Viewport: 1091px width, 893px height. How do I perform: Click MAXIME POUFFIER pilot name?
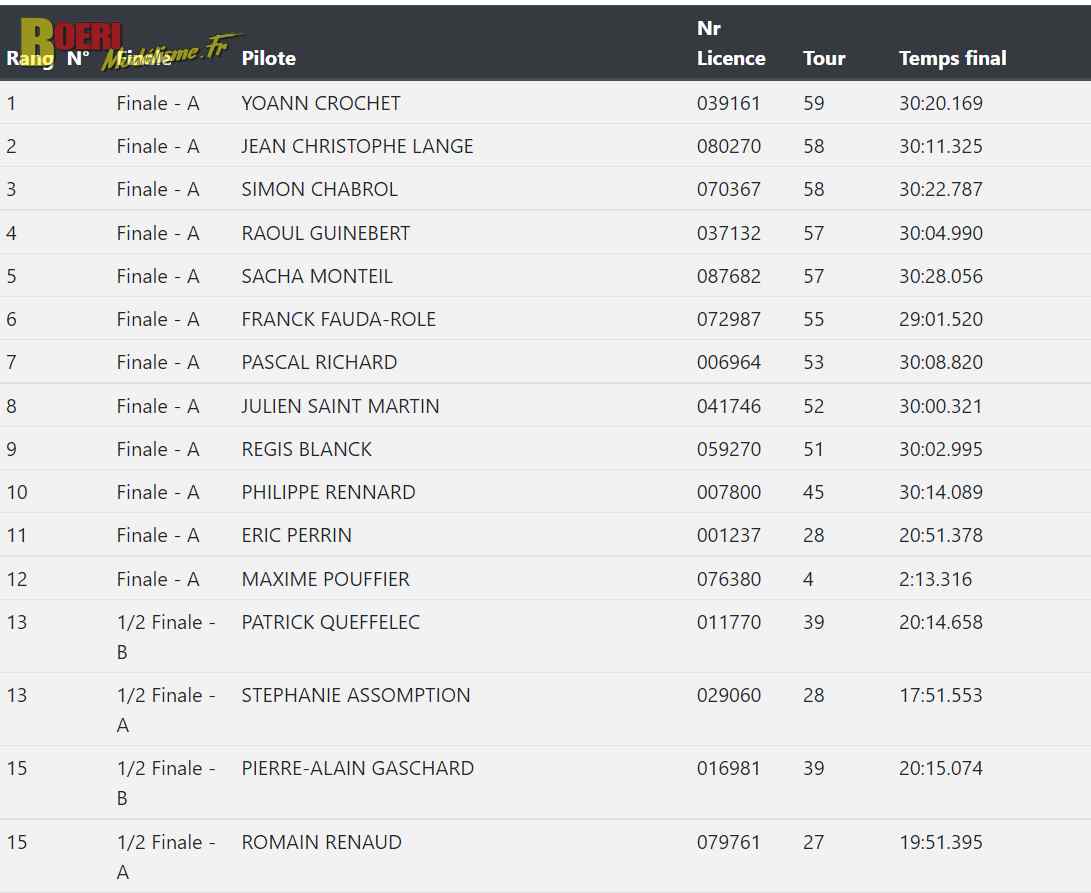pyautogui.click(x=325, y=579)
